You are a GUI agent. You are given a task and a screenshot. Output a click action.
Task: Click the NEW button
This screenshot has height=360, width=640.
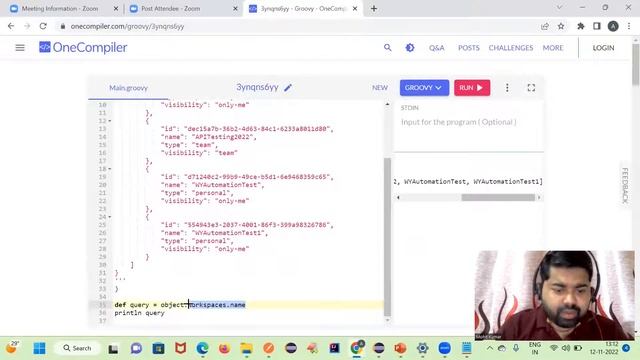380,88
